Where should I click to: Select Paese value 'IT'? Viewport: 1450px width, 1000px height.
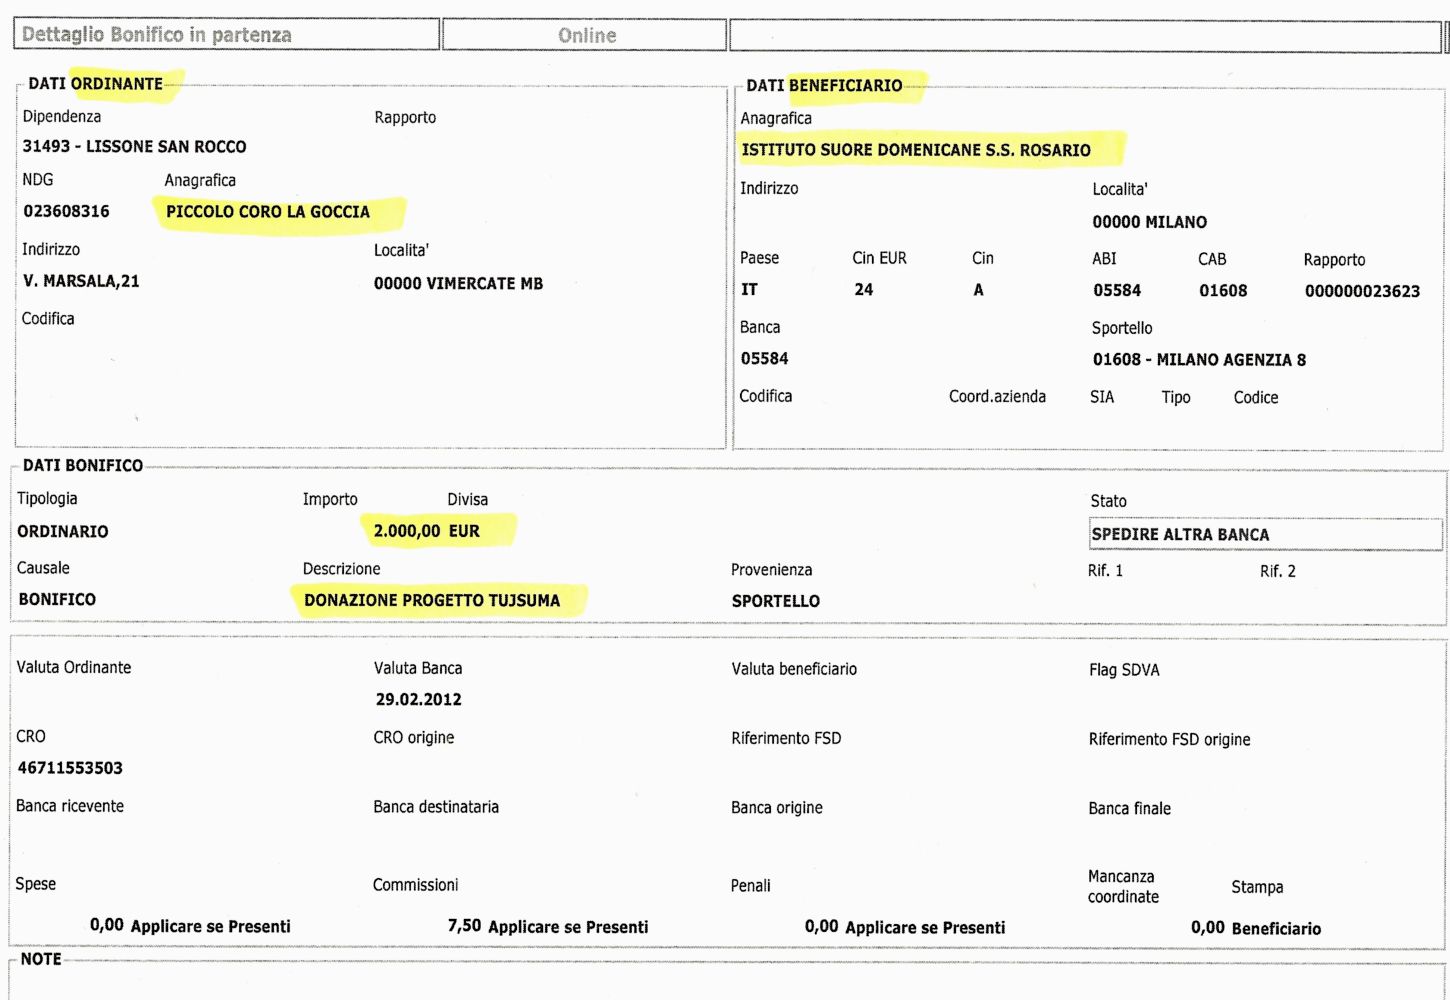coord(750,290)
